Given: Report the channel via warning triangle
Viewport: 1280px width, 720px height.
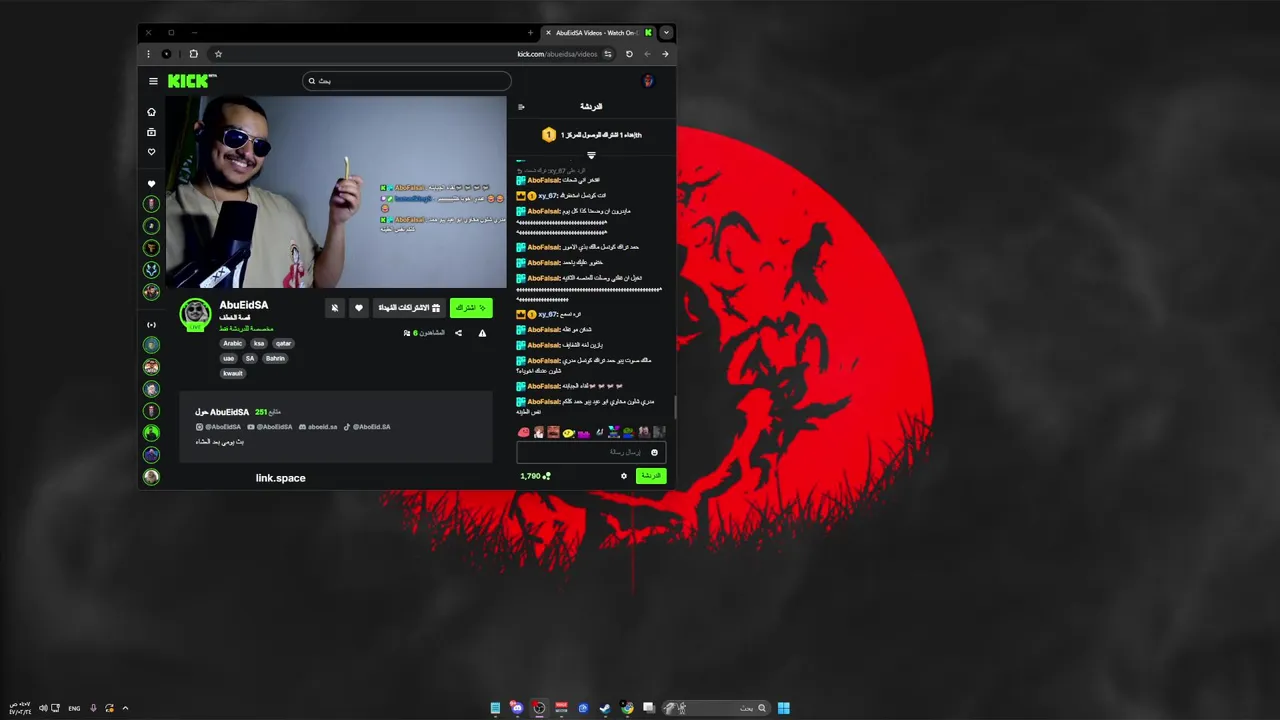Looking at the screenshot, I should 482,333.
